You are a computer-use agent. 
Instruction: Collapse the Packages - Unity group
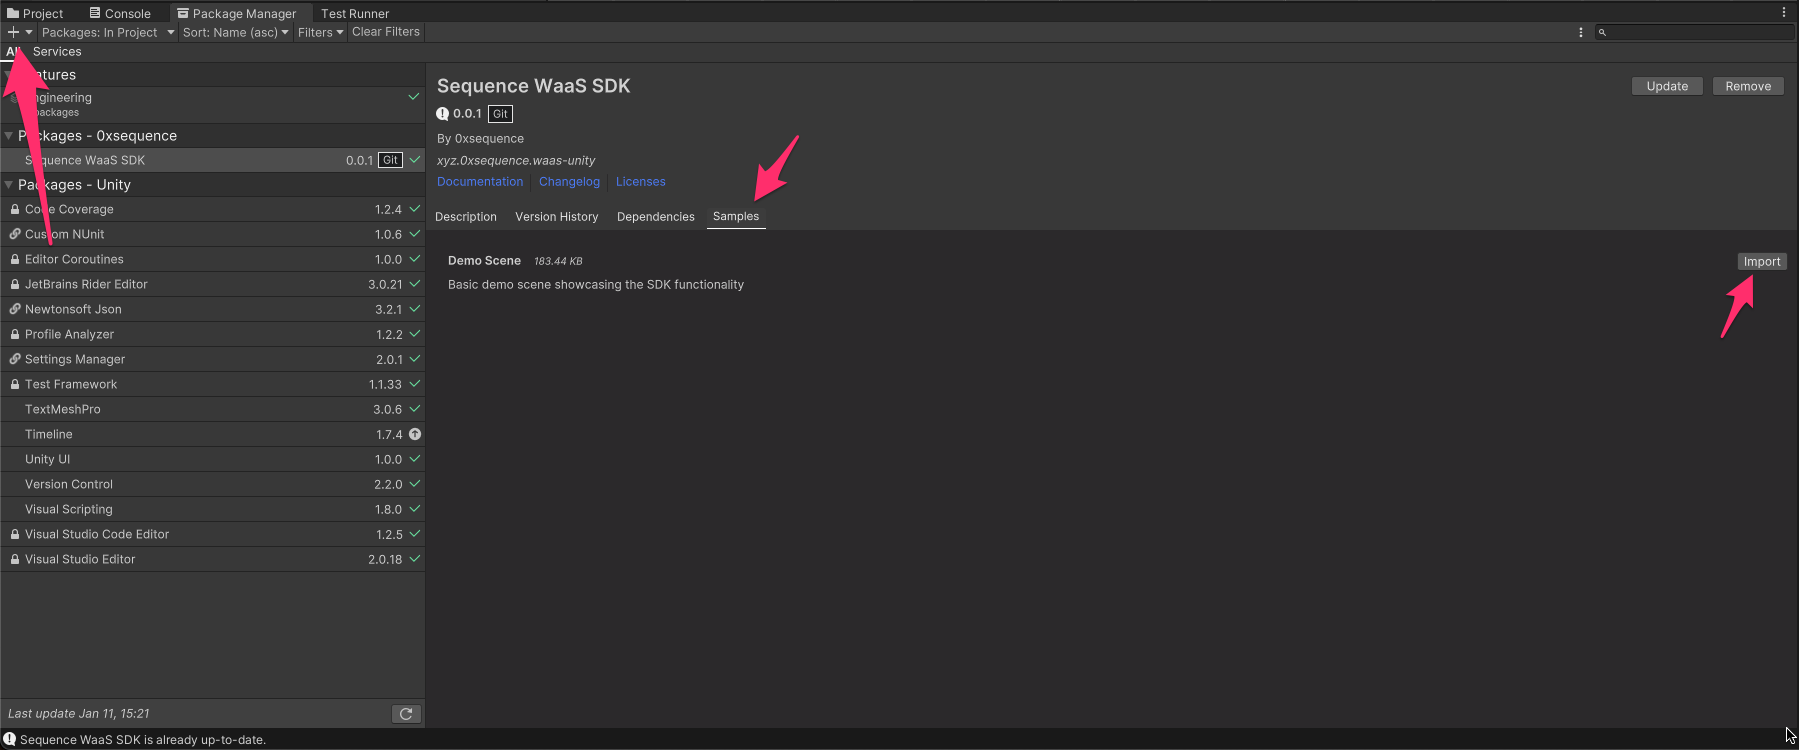9,185
